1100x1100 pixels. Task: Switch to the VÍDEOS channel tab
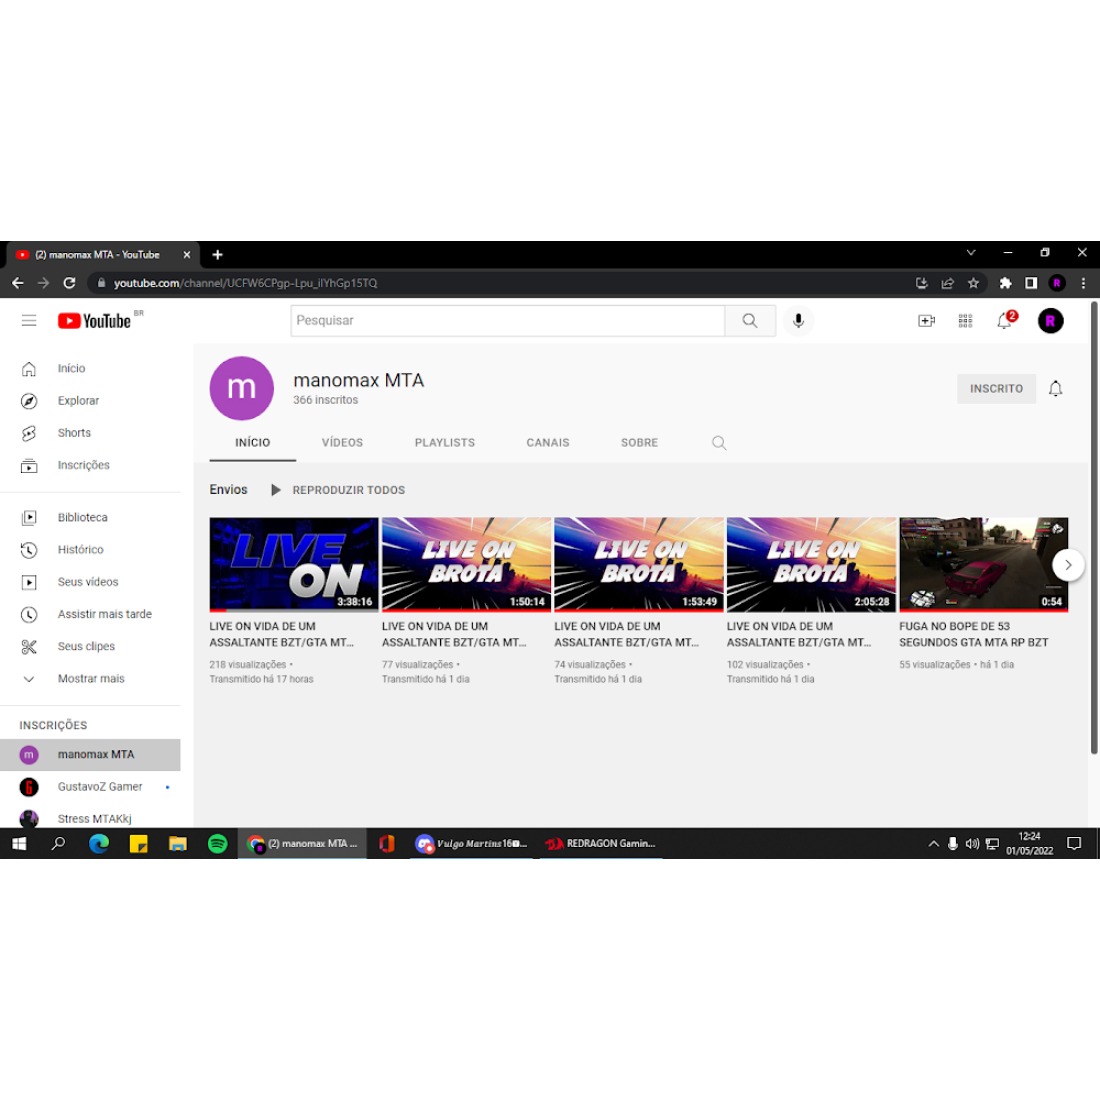click(342, 443)
